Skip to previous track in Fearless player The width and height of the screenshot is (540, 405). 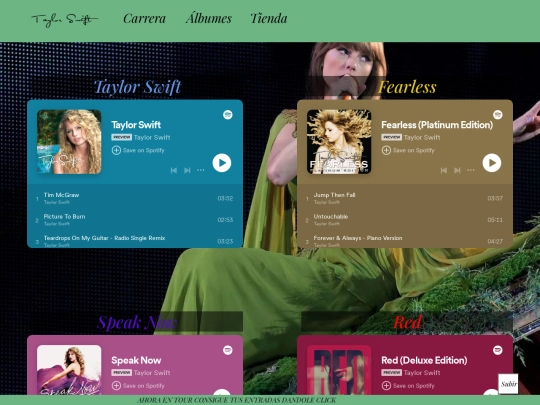click(444, 170)
